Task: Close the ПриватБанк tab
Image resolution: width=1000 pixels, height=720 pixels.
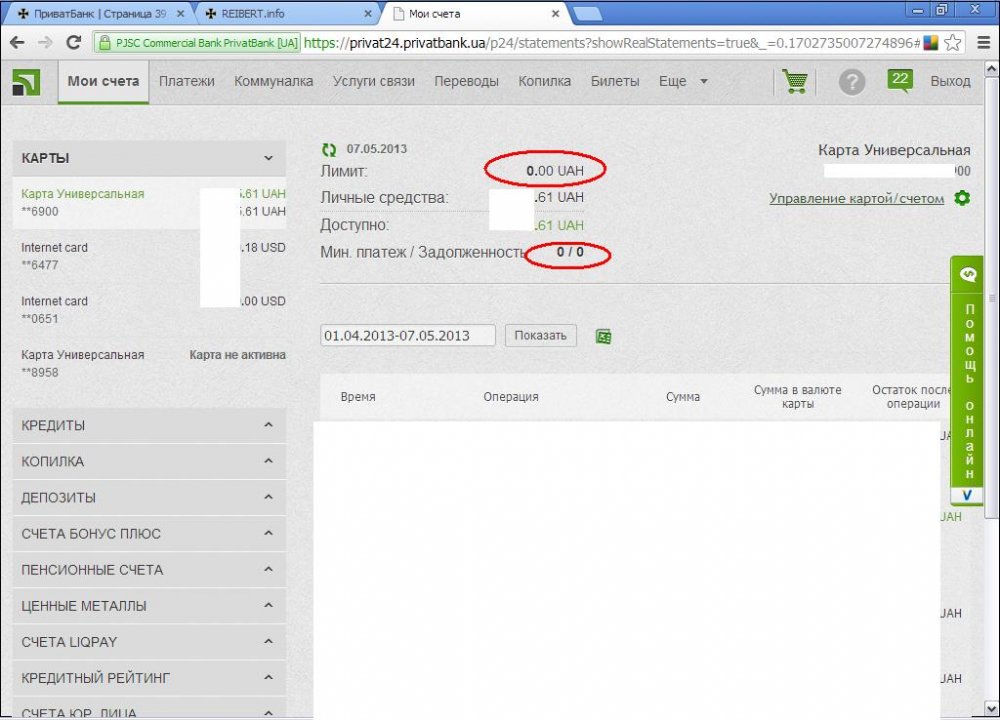Action: coord(180,13)
